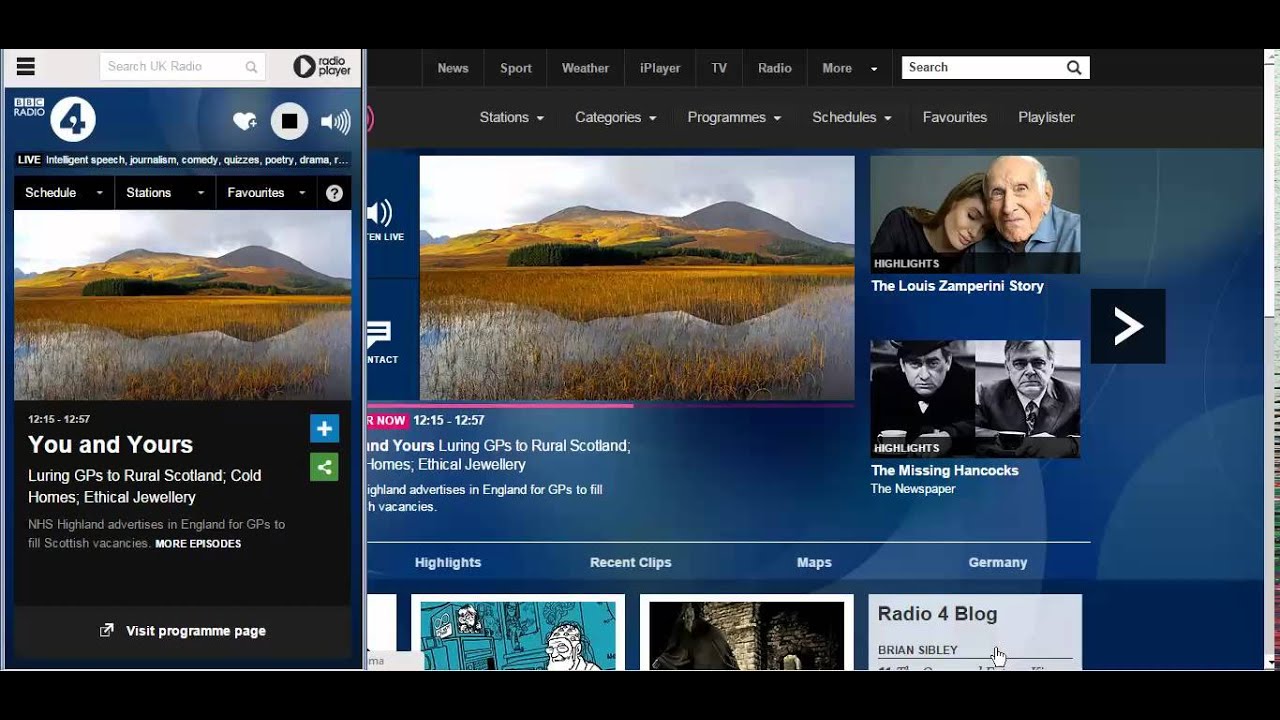The image size is (1280, 720).
Task: Open The Missing Hancocks link
Action: [945, 470]
